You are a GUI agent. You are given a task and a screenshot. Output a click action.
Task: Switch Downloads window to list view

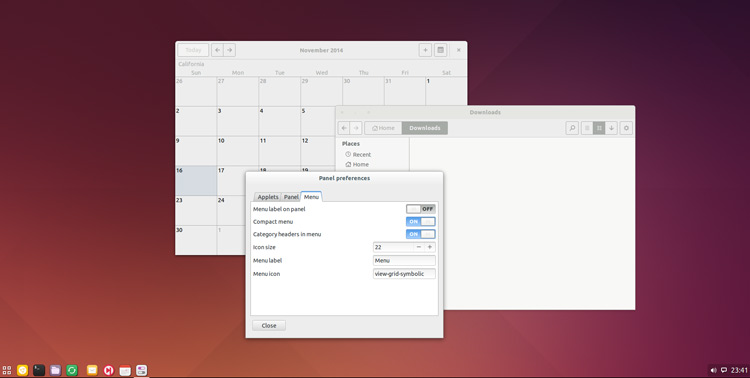[587, 128]
